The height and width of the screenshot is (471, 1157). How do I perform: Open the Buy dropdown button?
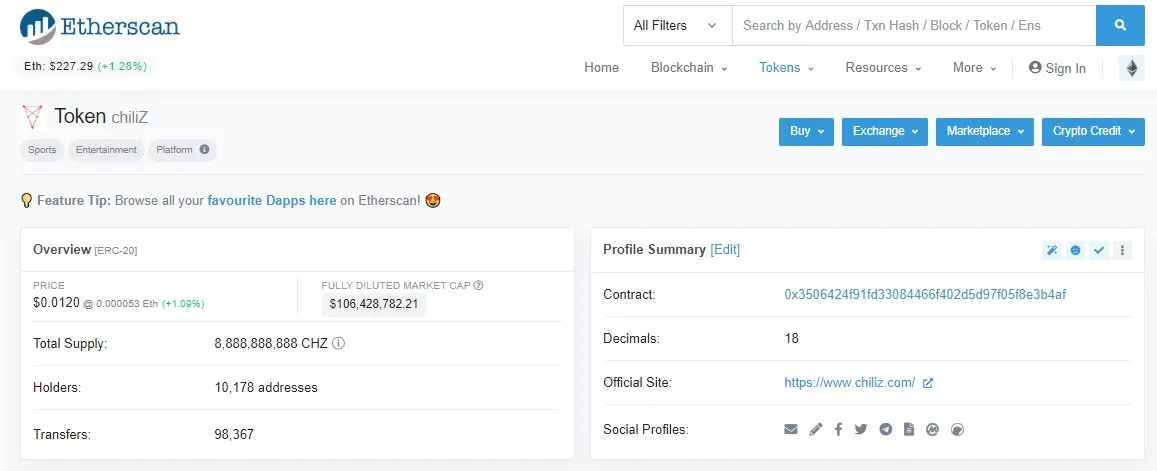pyautogui.click(x=807, y=131)
